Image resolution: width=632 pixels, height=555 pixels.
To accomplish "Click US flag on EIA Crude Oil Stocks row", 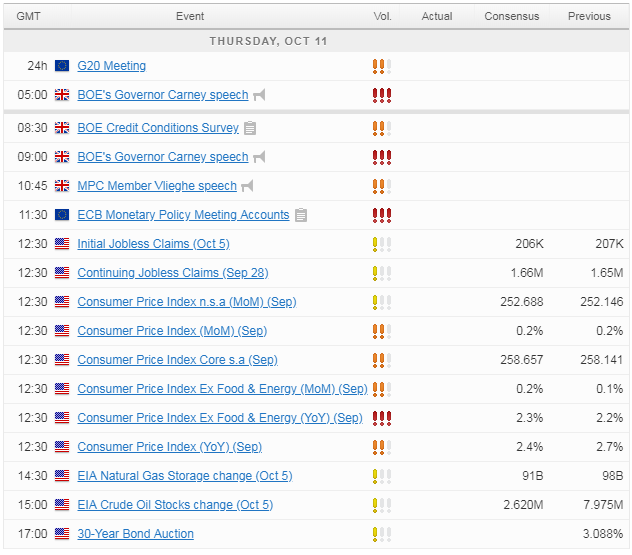I will (62, 505).
